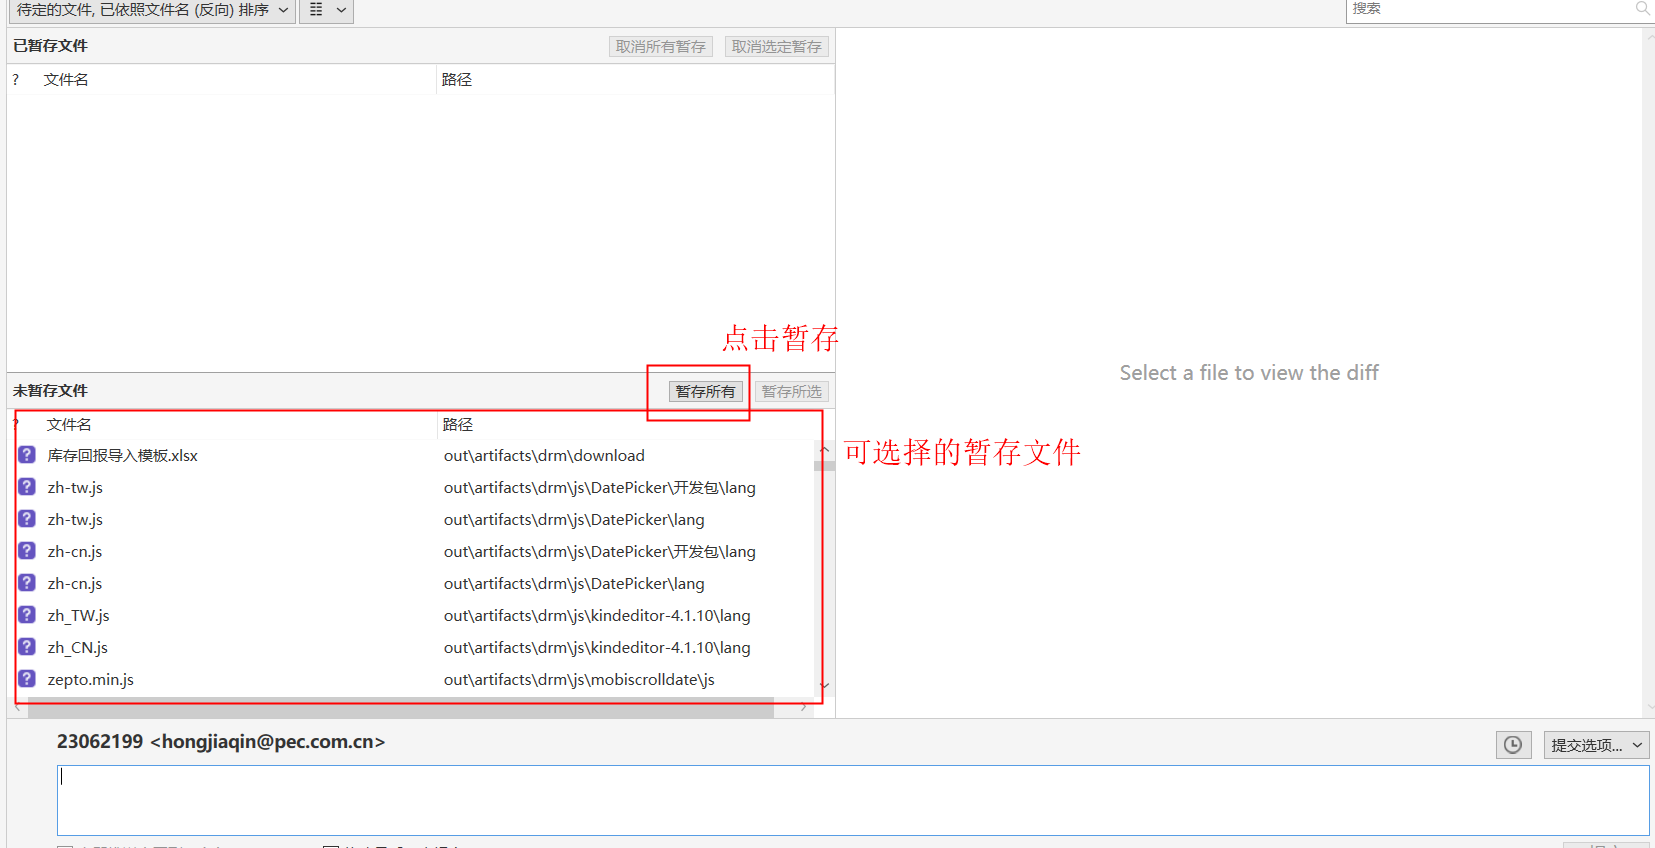Click status icon of zh-tw.js in DatePicker\lang
This screenshot has height=848, width=1655.
tap(27, 519)
